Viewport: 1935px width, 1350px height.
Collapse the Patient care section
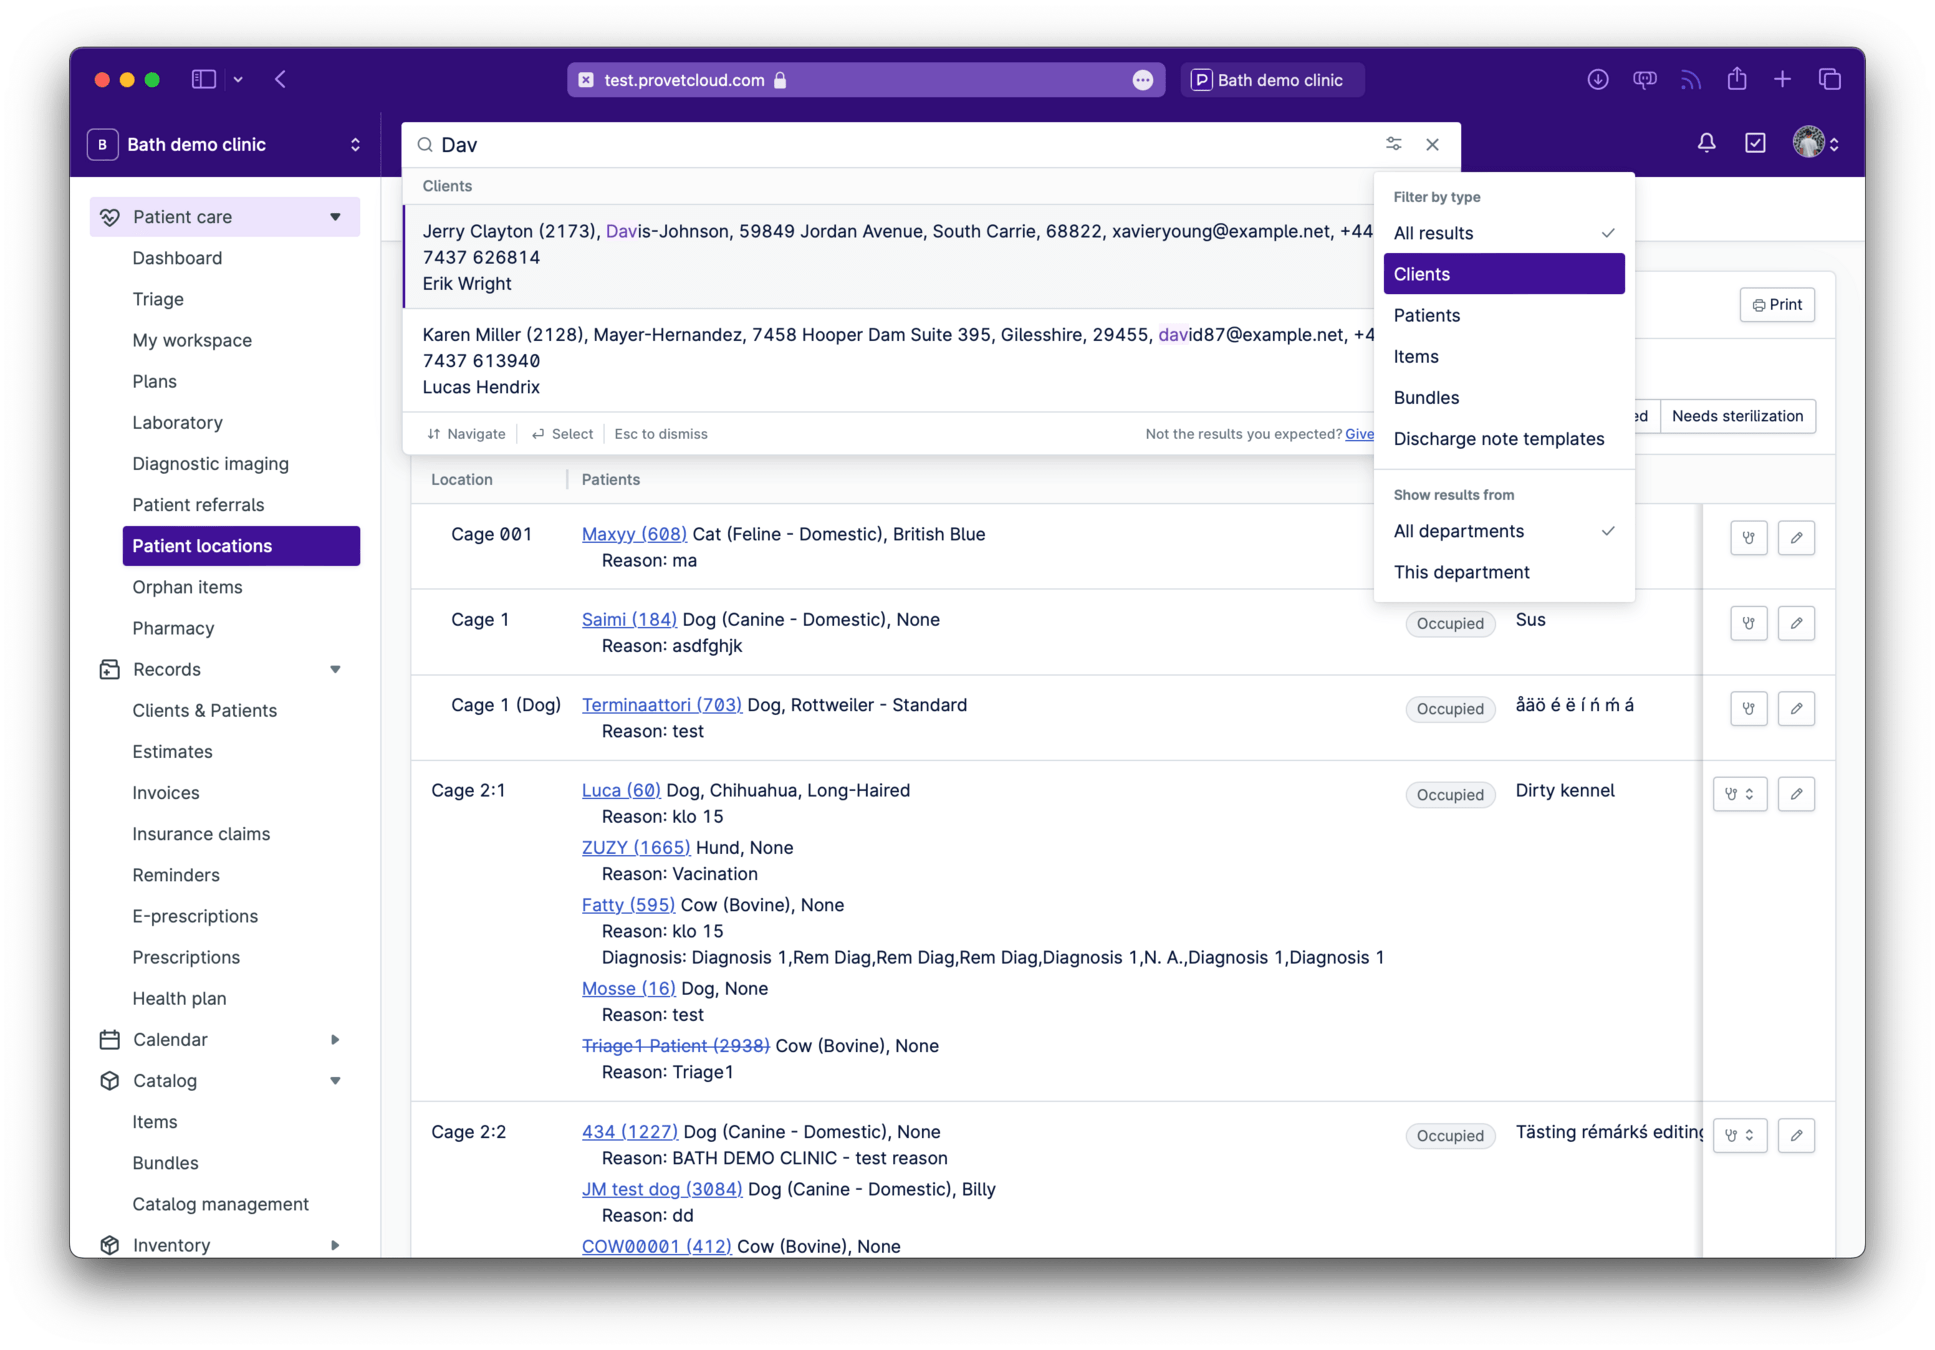click(x=335, y=217)
